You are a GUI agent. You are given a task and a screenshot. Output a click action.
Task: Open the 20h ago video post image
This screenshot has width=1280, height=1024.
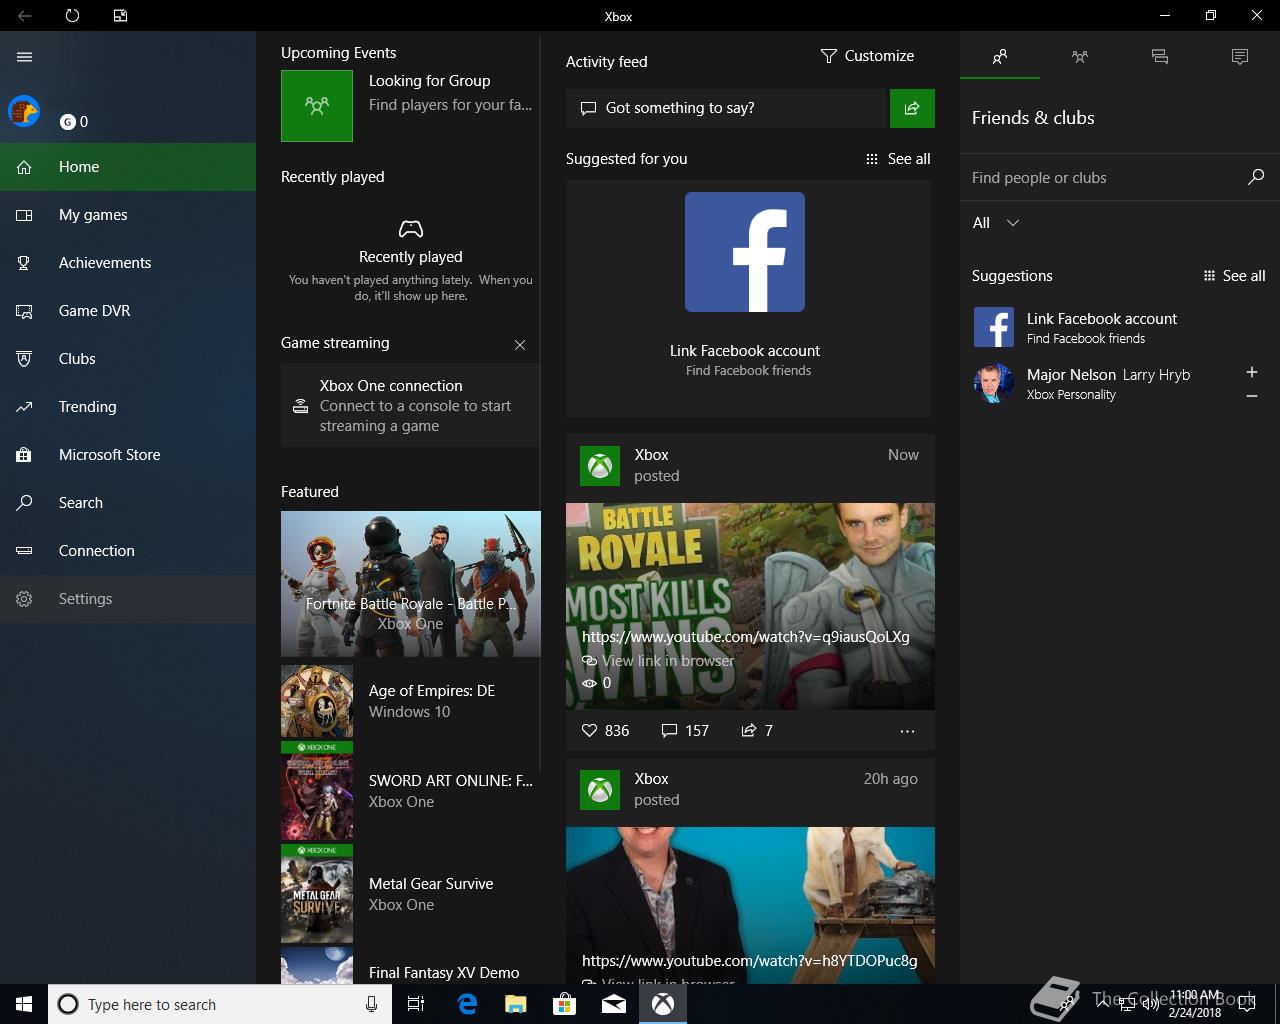pos(750,904)
